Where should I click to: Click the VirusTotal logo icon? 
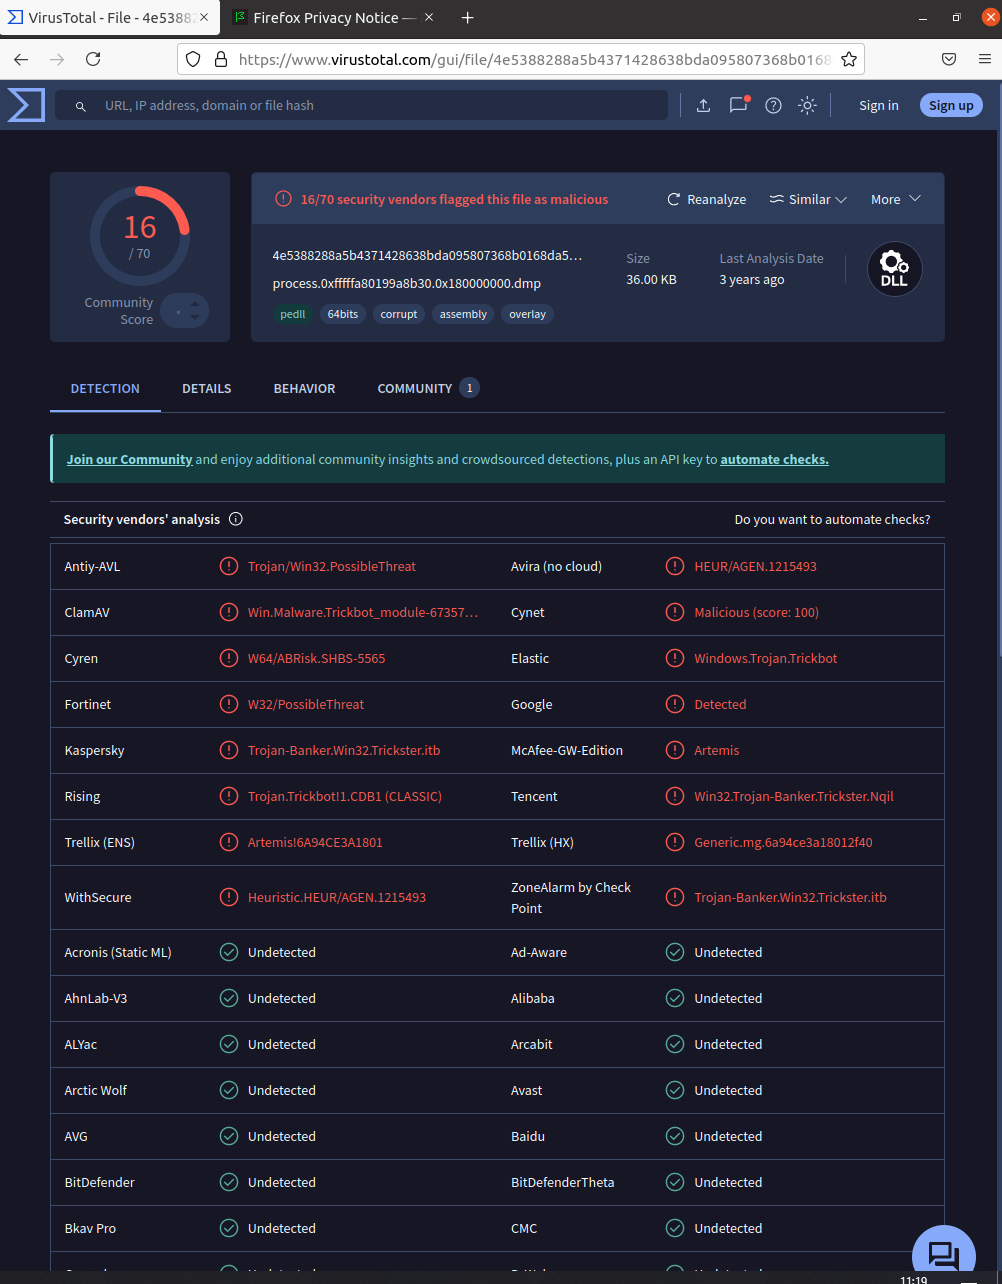pos(26,105)
